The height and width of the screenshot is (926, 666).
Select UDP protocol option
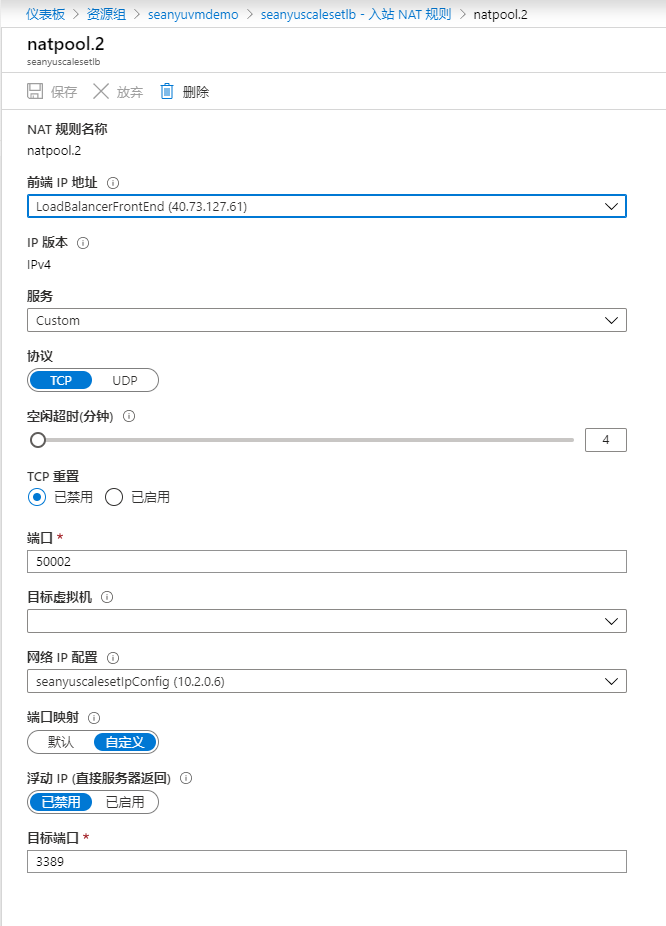coord(125,380)
